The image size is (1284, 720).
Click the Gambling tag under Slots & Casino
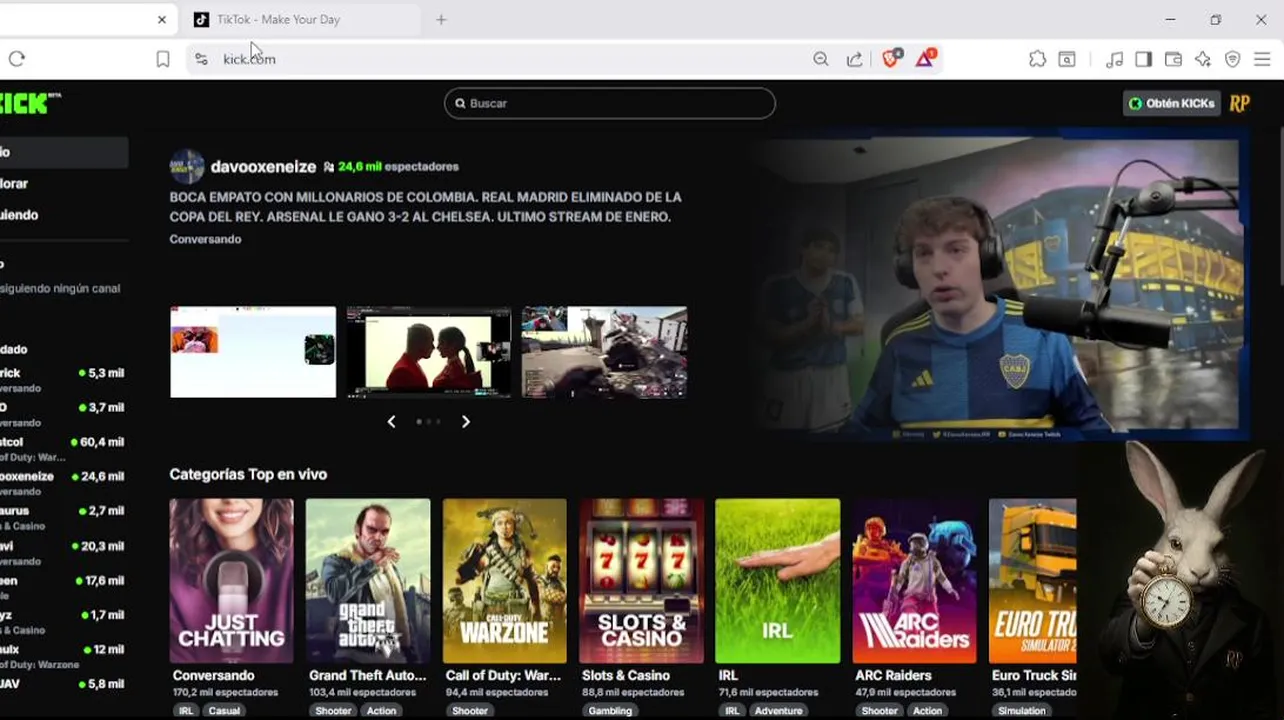pos(610,711)
